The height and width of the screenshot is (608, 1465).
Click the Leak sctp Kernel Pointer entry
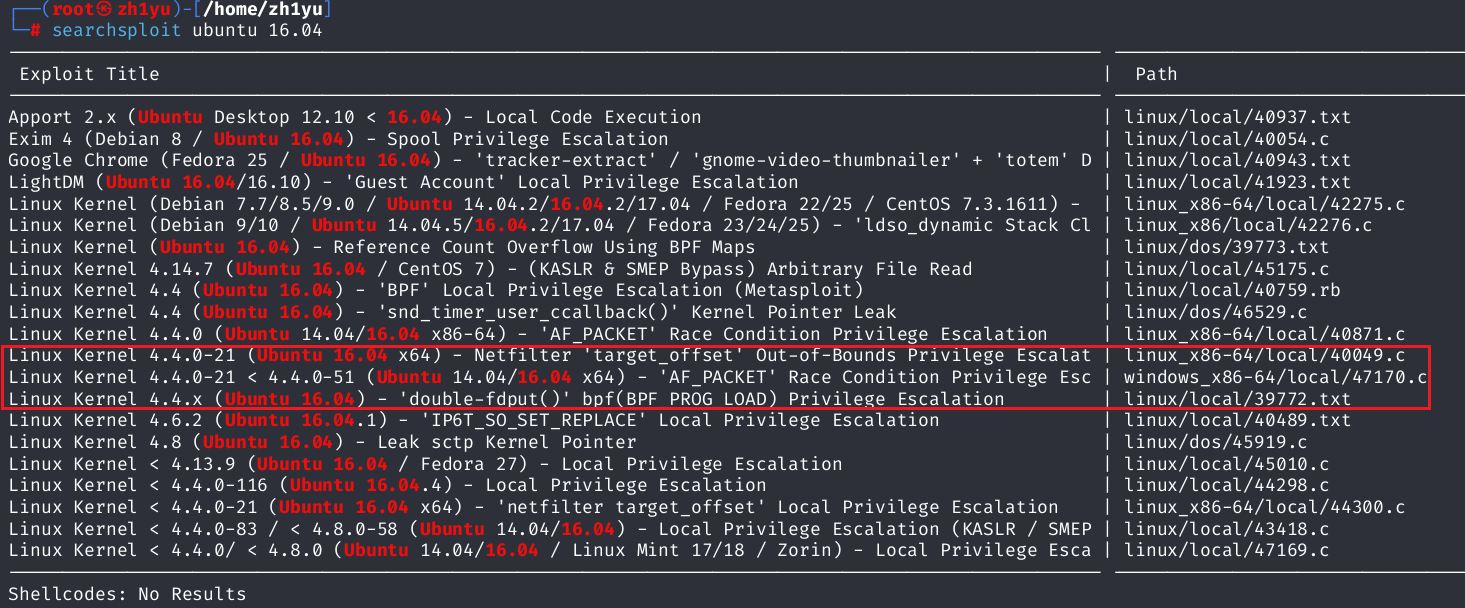click(x=322, y=442)
